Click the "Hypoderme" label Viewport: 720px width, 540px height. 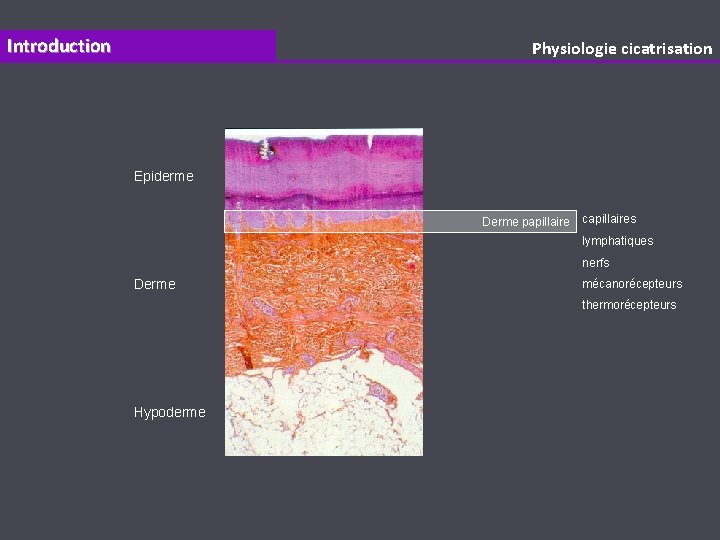click(x=169, y=412)
